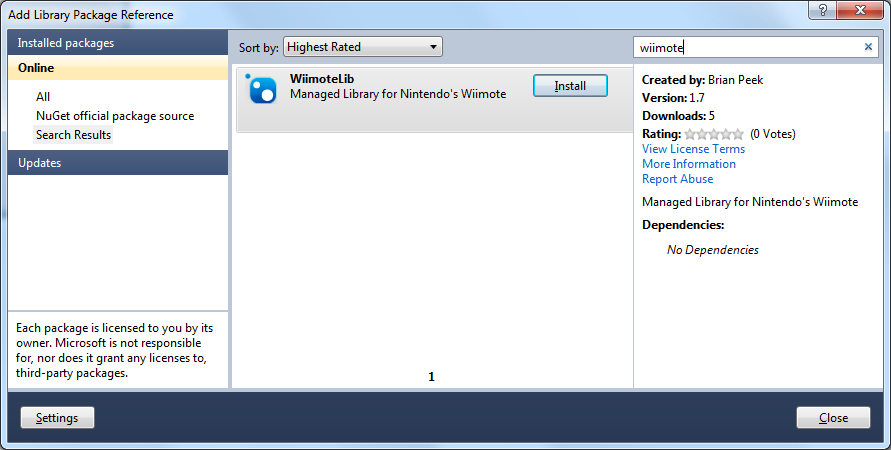Open the More Information link
The height and width of the screenshot is (450, 891).
pos(688,164)
